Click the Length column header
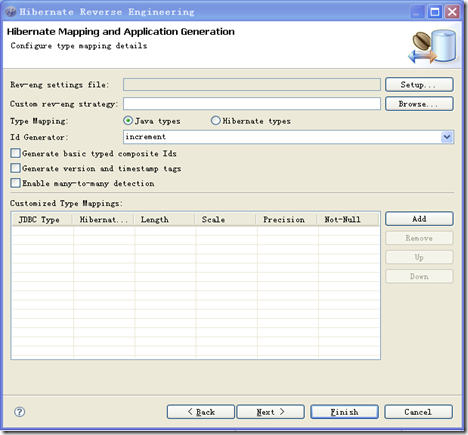This screenshot has height=435, width=468. pos(165,220)
